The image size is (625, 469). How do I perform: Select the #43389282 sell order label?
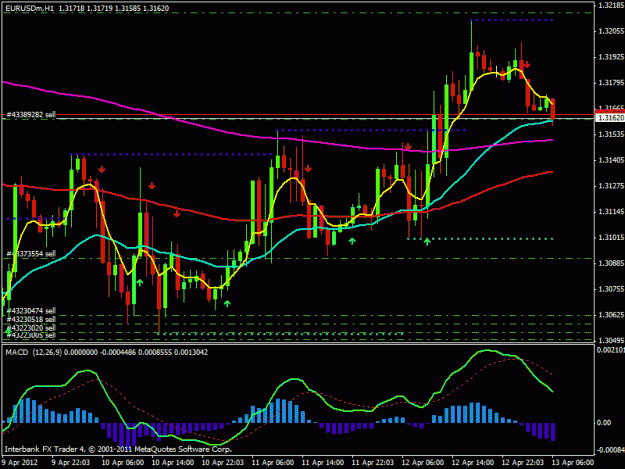point(31,115)
